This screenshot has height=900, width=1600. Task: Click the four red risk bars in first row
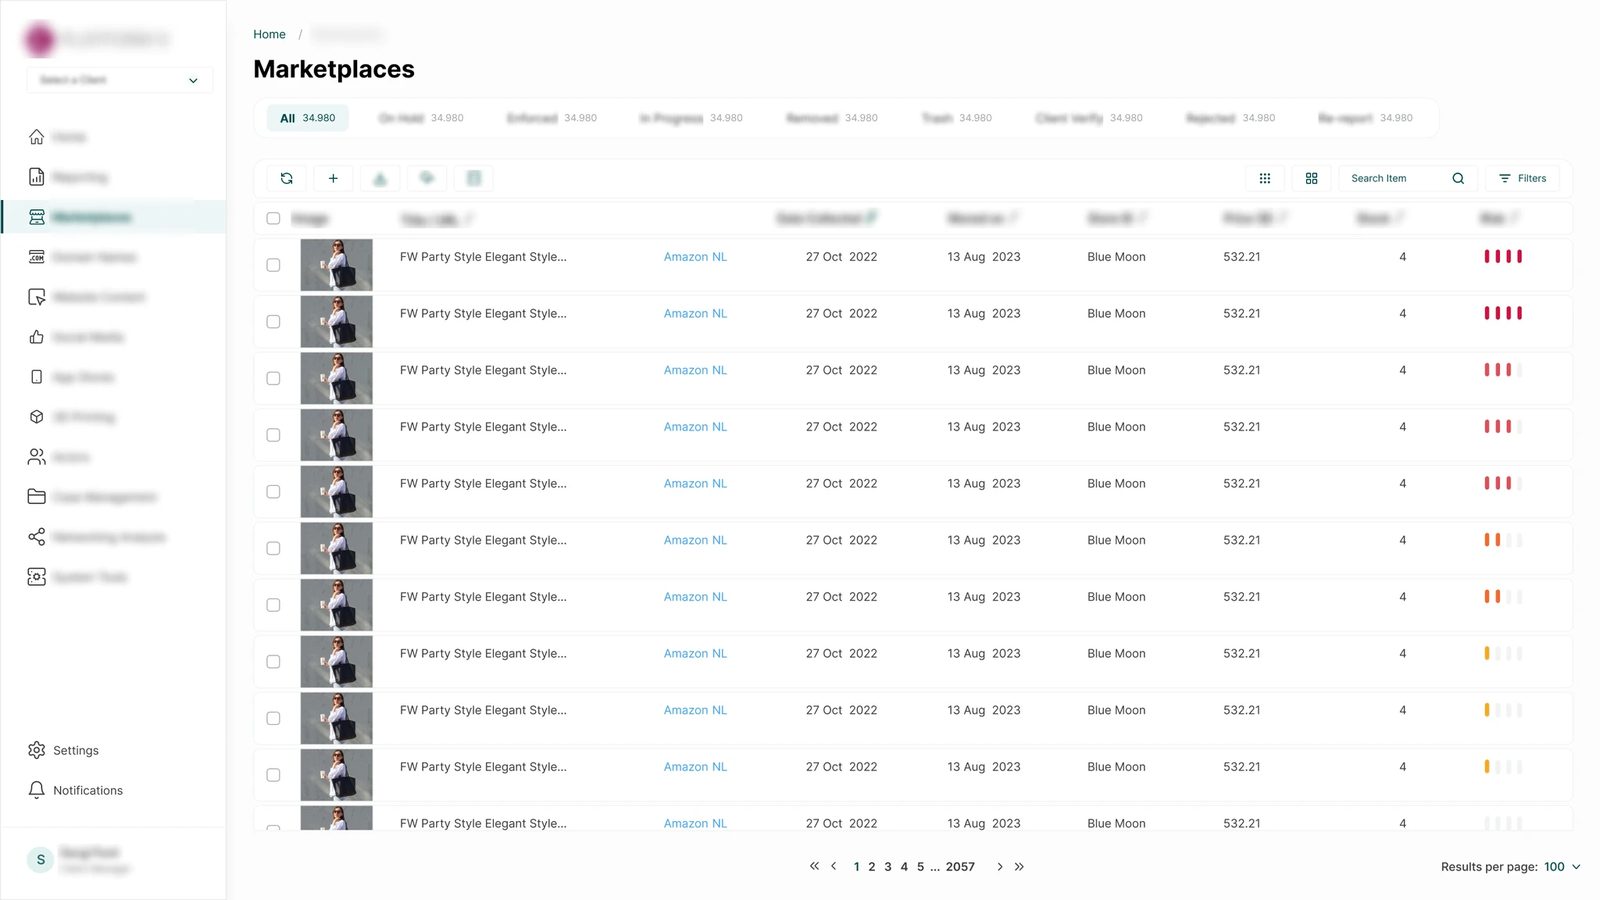1503,257
